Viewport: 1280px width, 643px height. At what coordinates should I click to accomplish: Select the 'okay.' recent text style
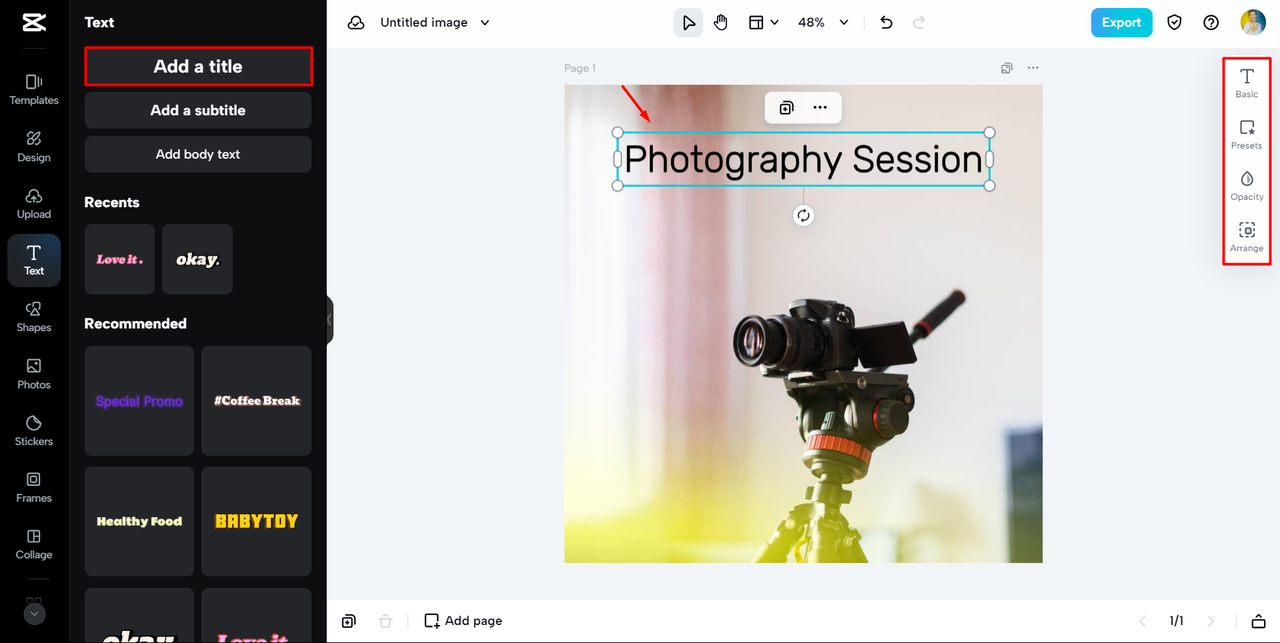tap(198, 259)
